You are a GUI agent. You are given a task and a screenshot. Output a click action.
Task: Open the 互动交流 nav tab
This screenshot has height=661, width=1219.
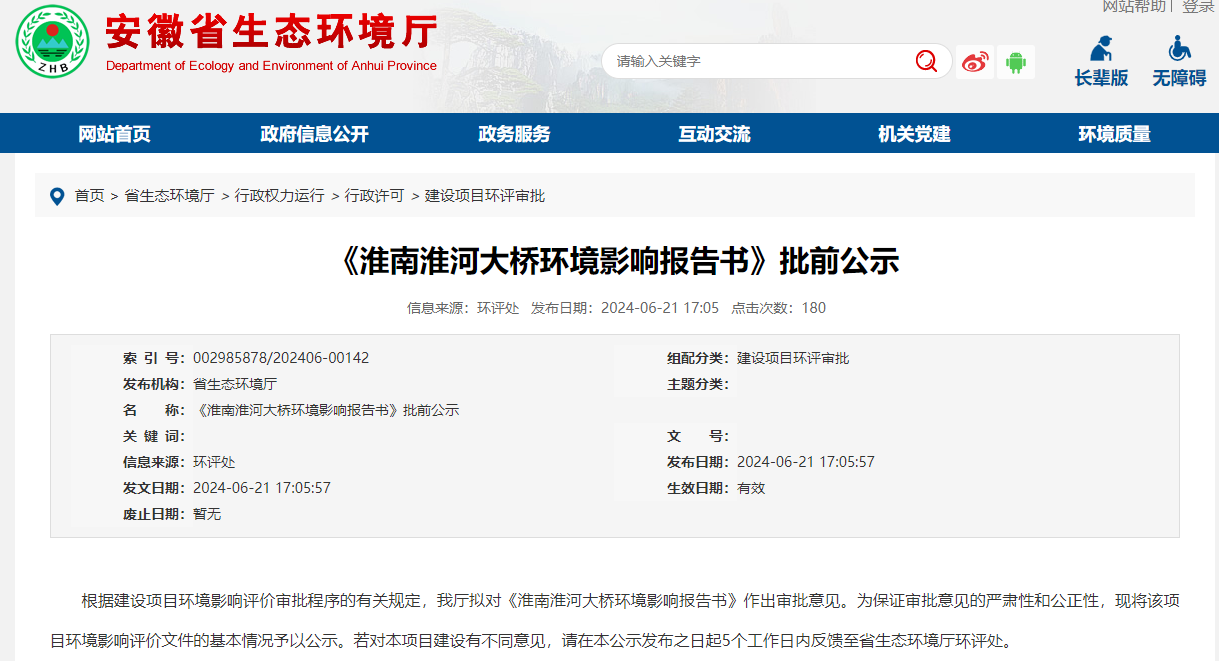pyautogui.click(x=715, y=134)
